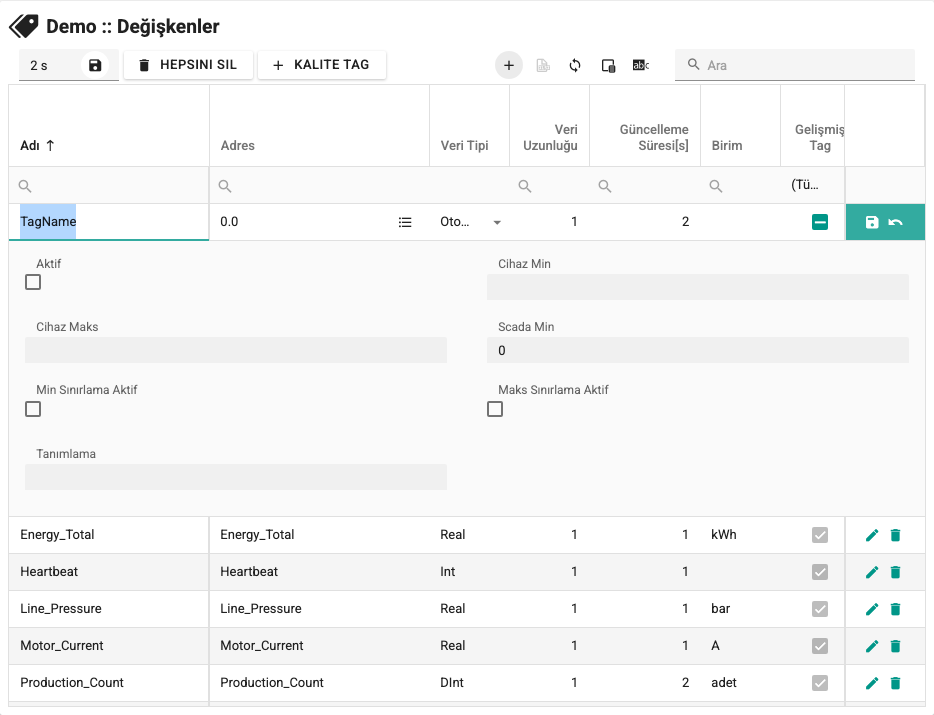Delete the Energy_Total tag

[x=895, y=535]
